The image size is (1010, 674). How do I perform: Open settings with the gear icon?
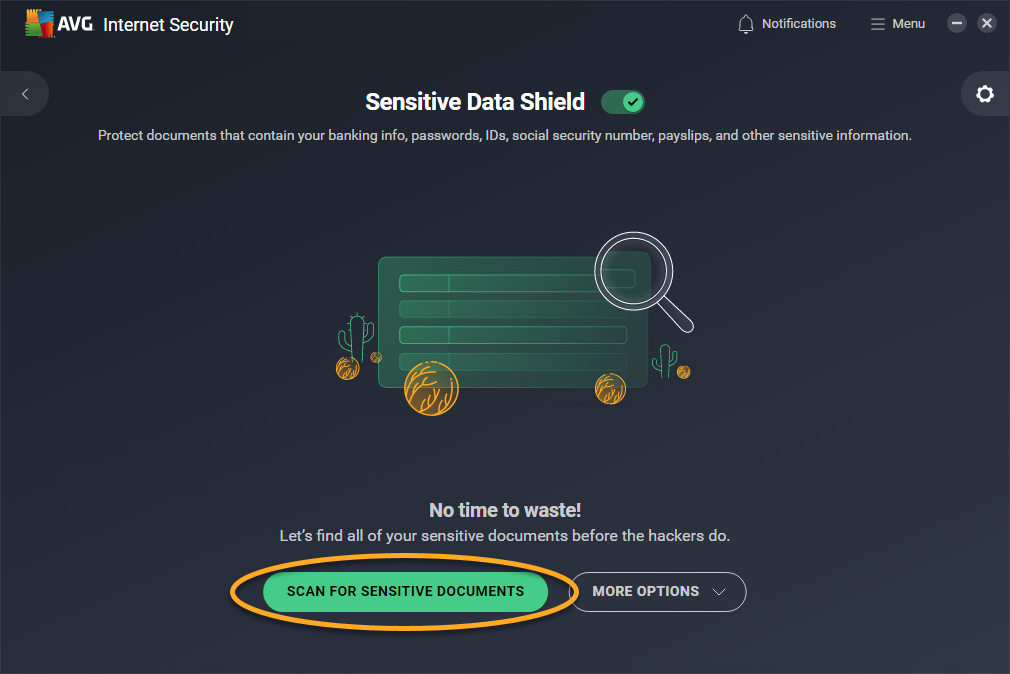point(985,94)
